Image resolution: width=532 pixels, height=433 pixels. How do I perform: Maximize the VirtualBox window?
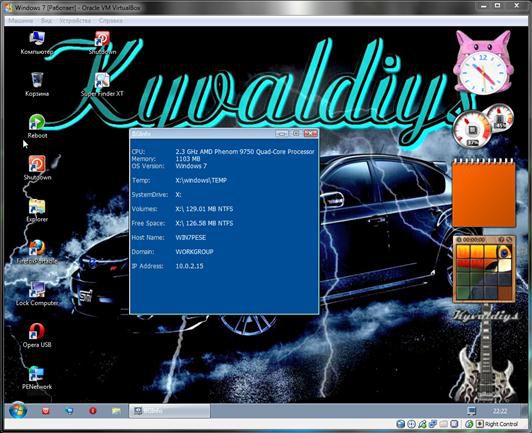click(x=498, y=5)
